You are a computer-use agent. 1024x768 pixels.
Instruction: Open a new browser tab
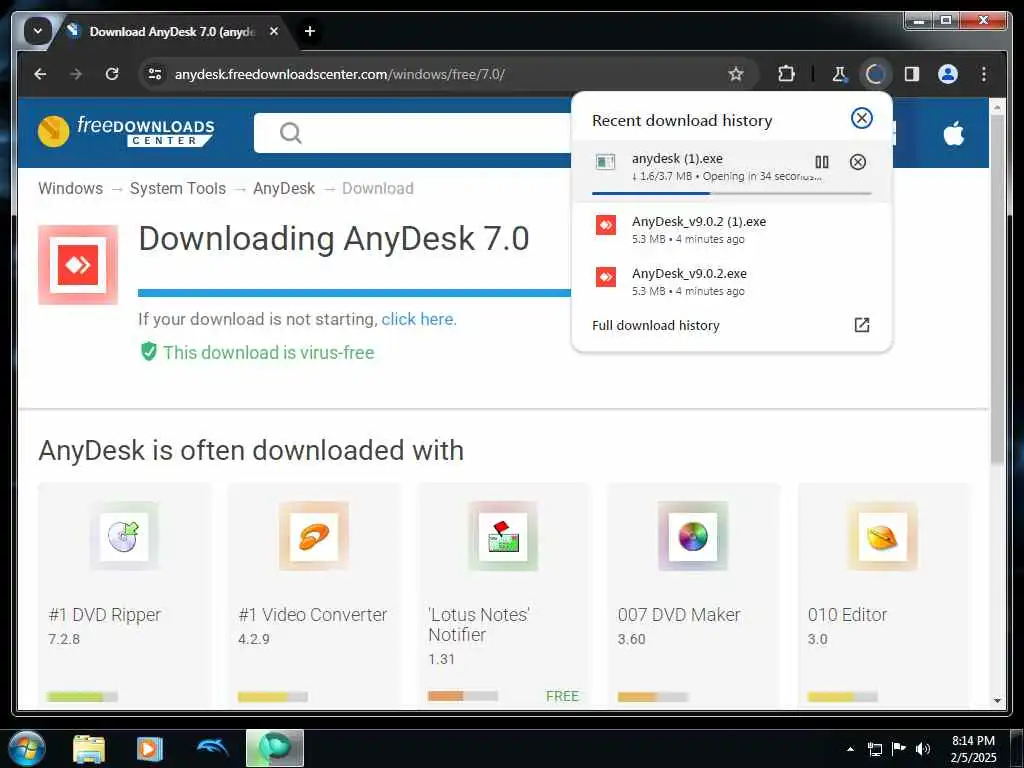[x=310, y=31]
